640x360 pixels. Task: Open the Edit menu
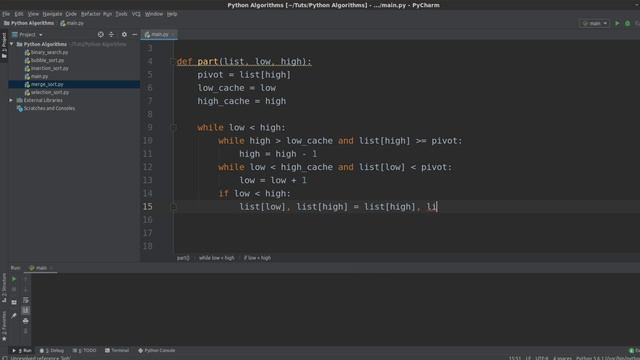tap(19, 14)
